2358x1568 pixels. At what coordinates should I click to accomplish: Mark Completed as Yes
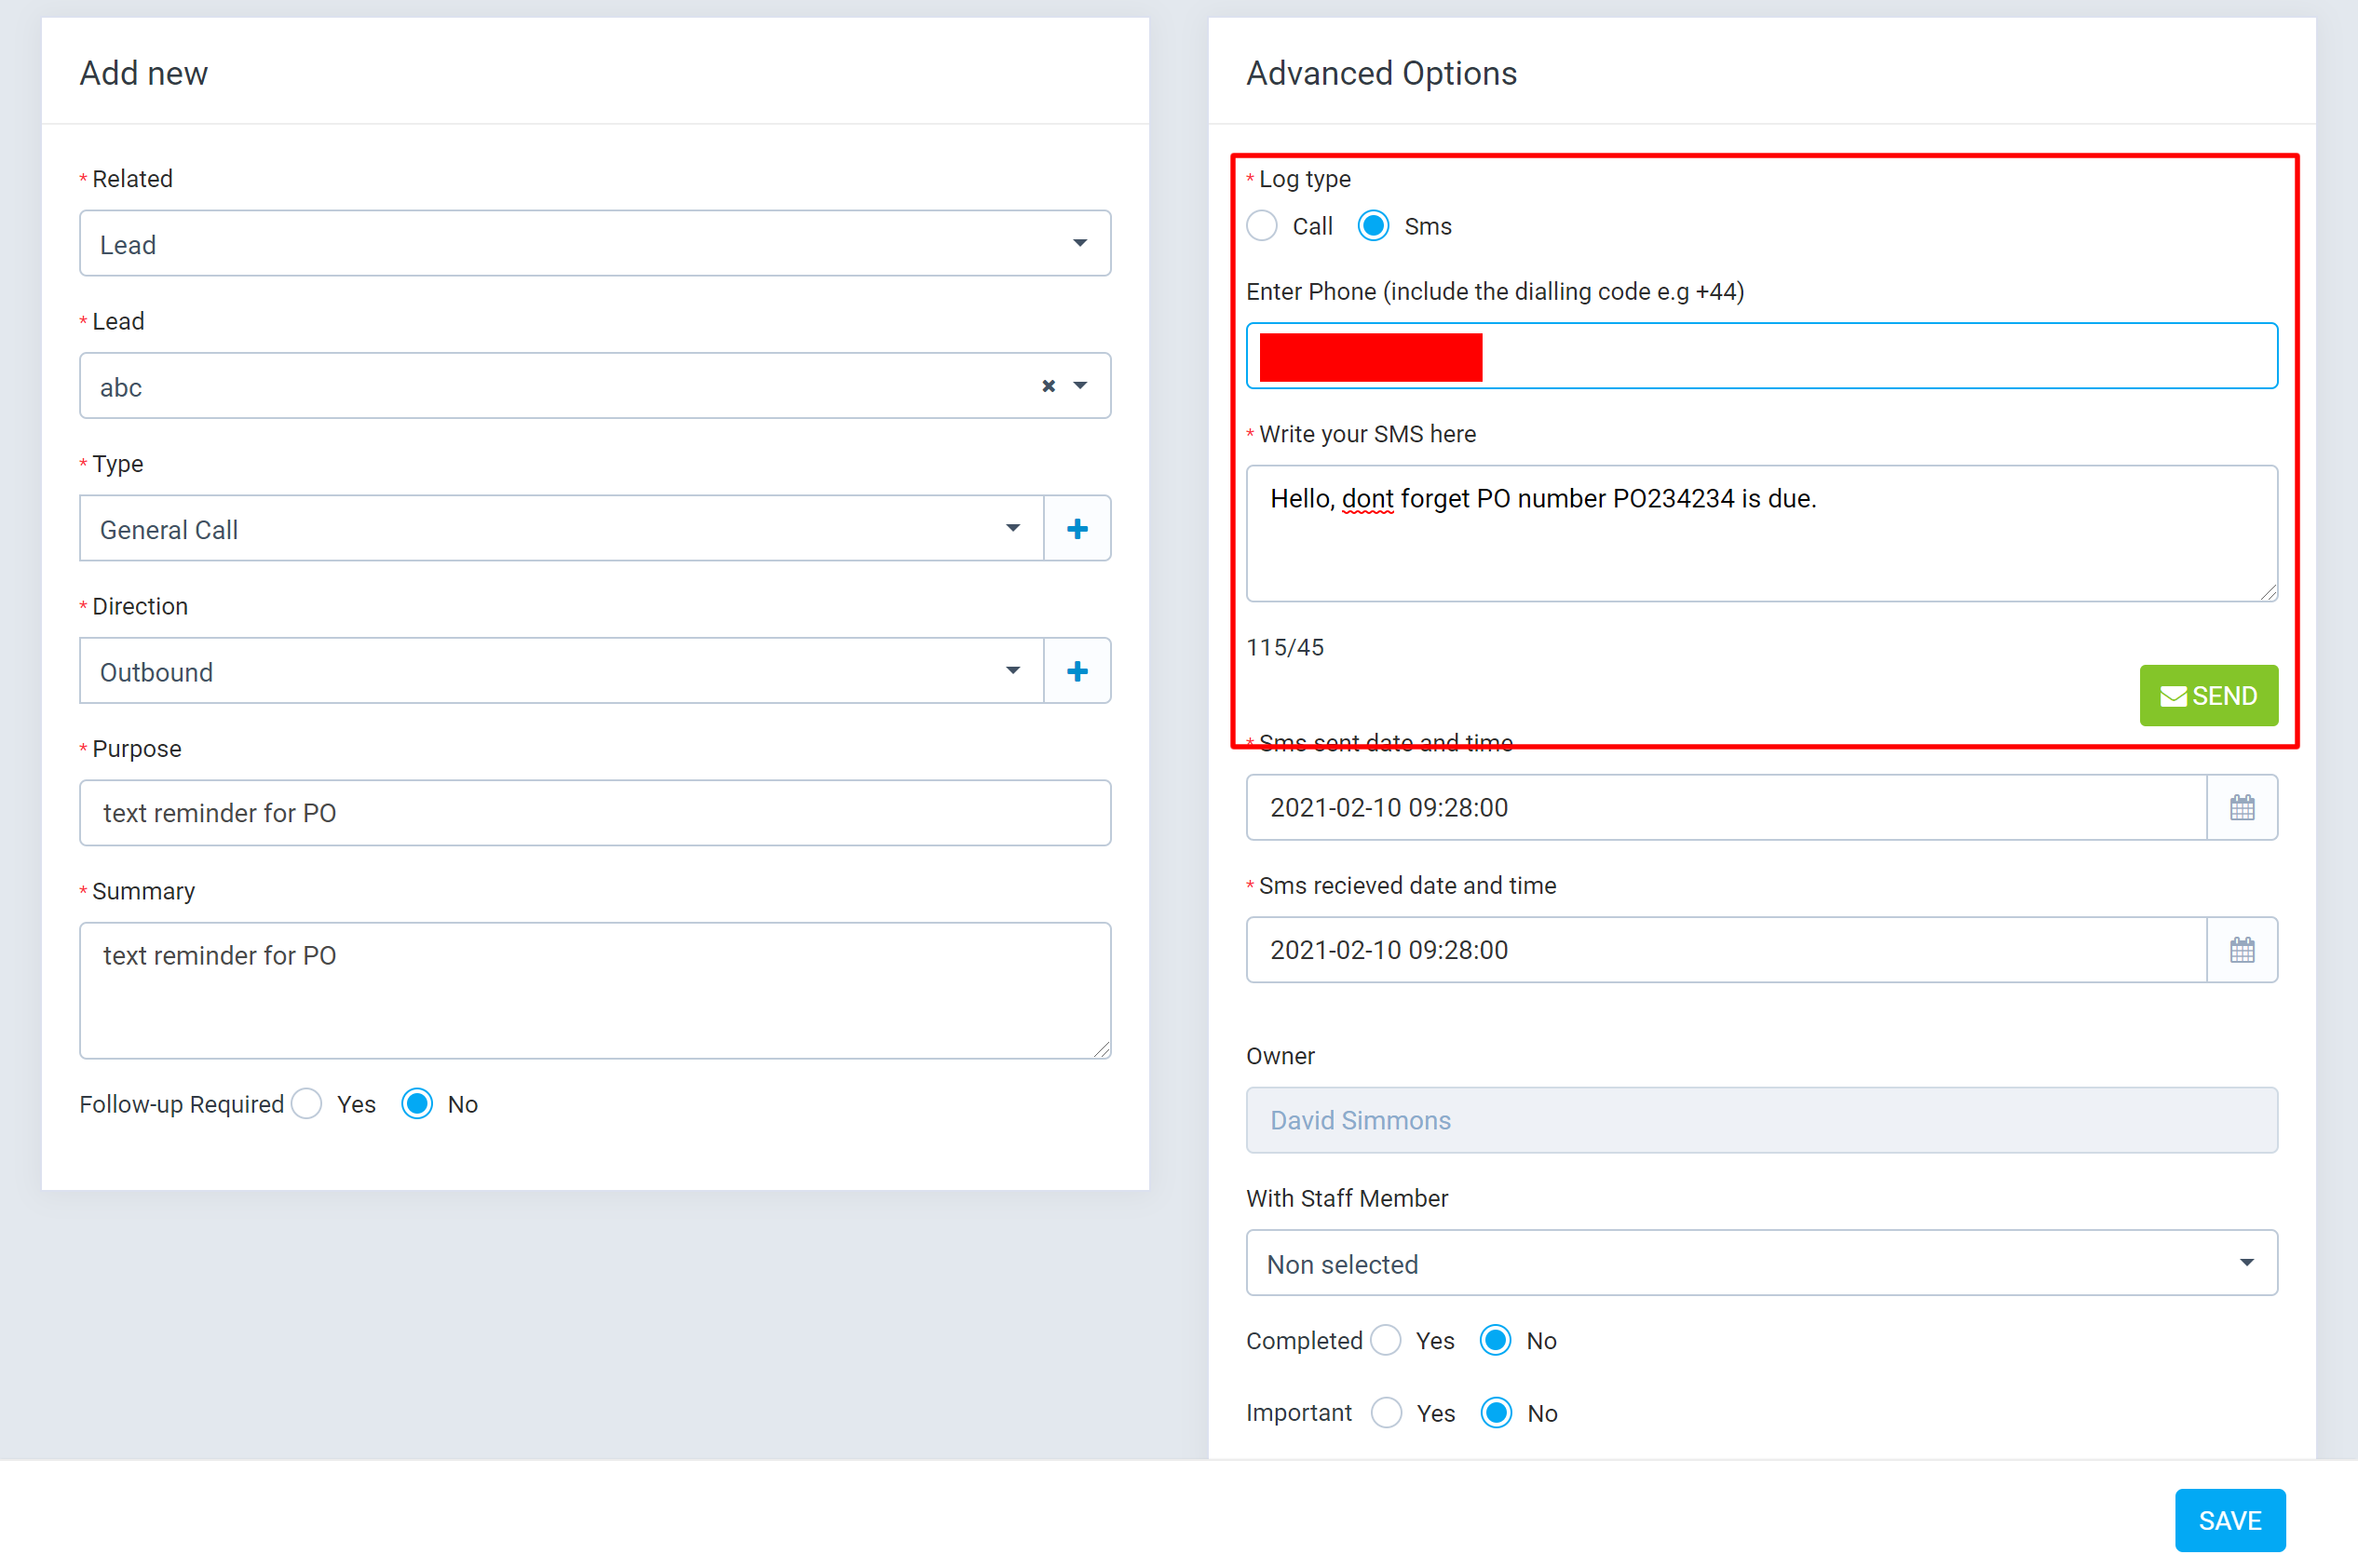[1386, 1340]
